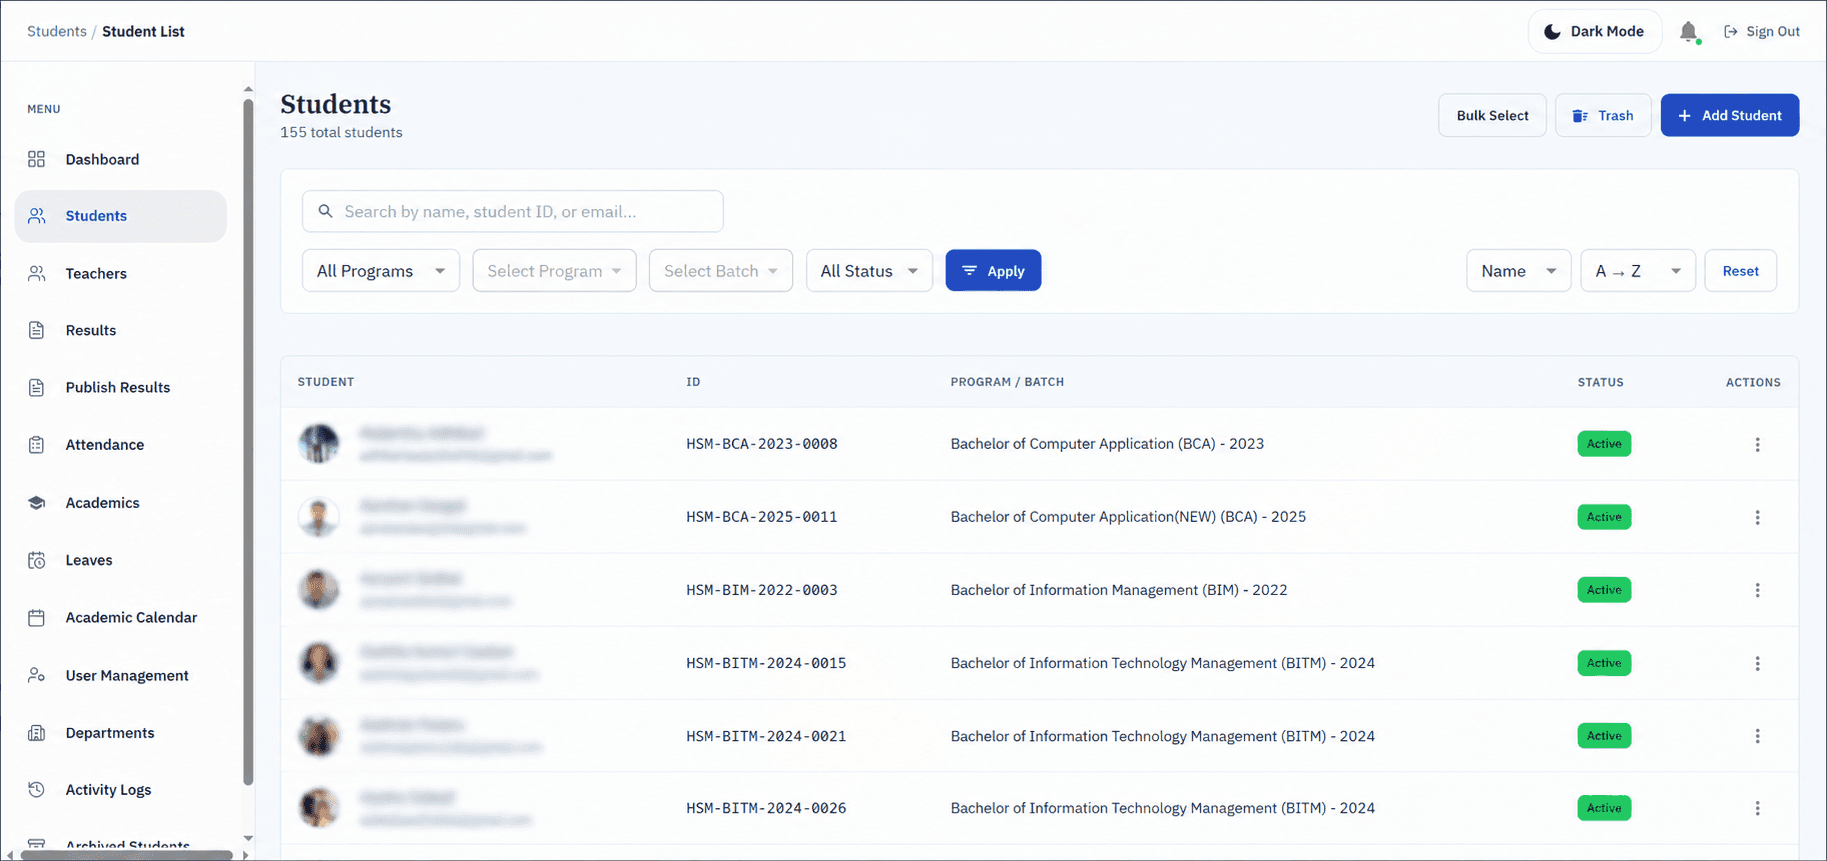Expand the All Status dropdown

tap(869, 271)
